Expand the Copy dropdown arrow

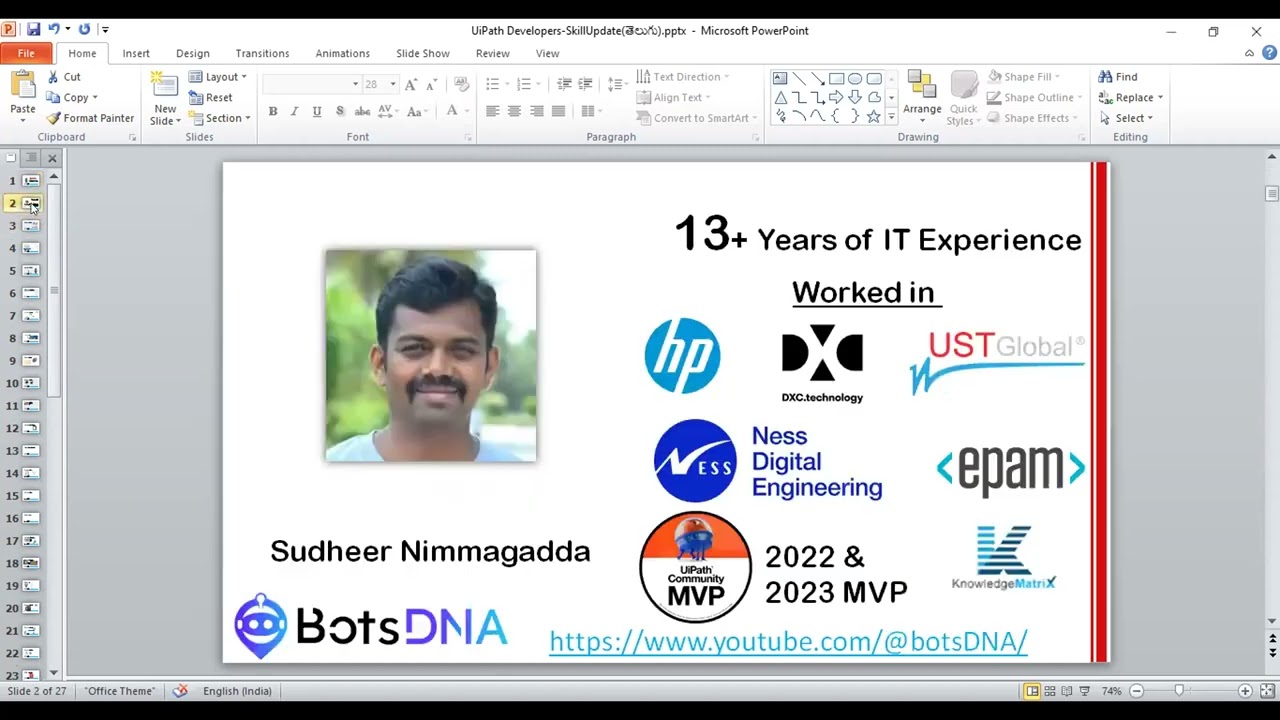coord(95,98)
